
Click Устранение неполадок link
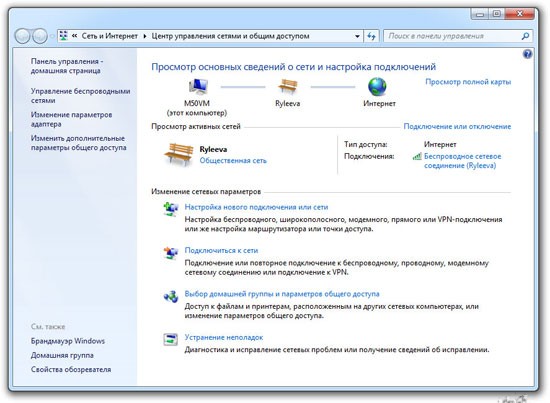tap(224, 337)
